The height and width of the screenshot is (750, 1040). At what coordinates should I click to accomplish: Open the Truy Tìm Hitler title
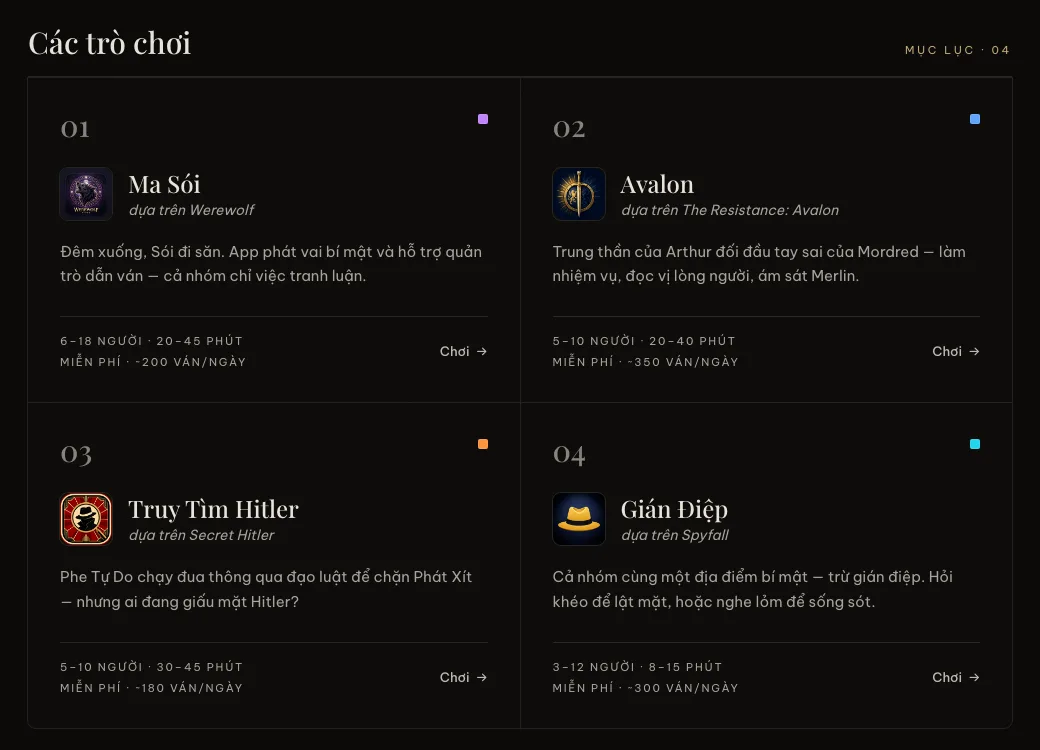(x=214, y=509)
